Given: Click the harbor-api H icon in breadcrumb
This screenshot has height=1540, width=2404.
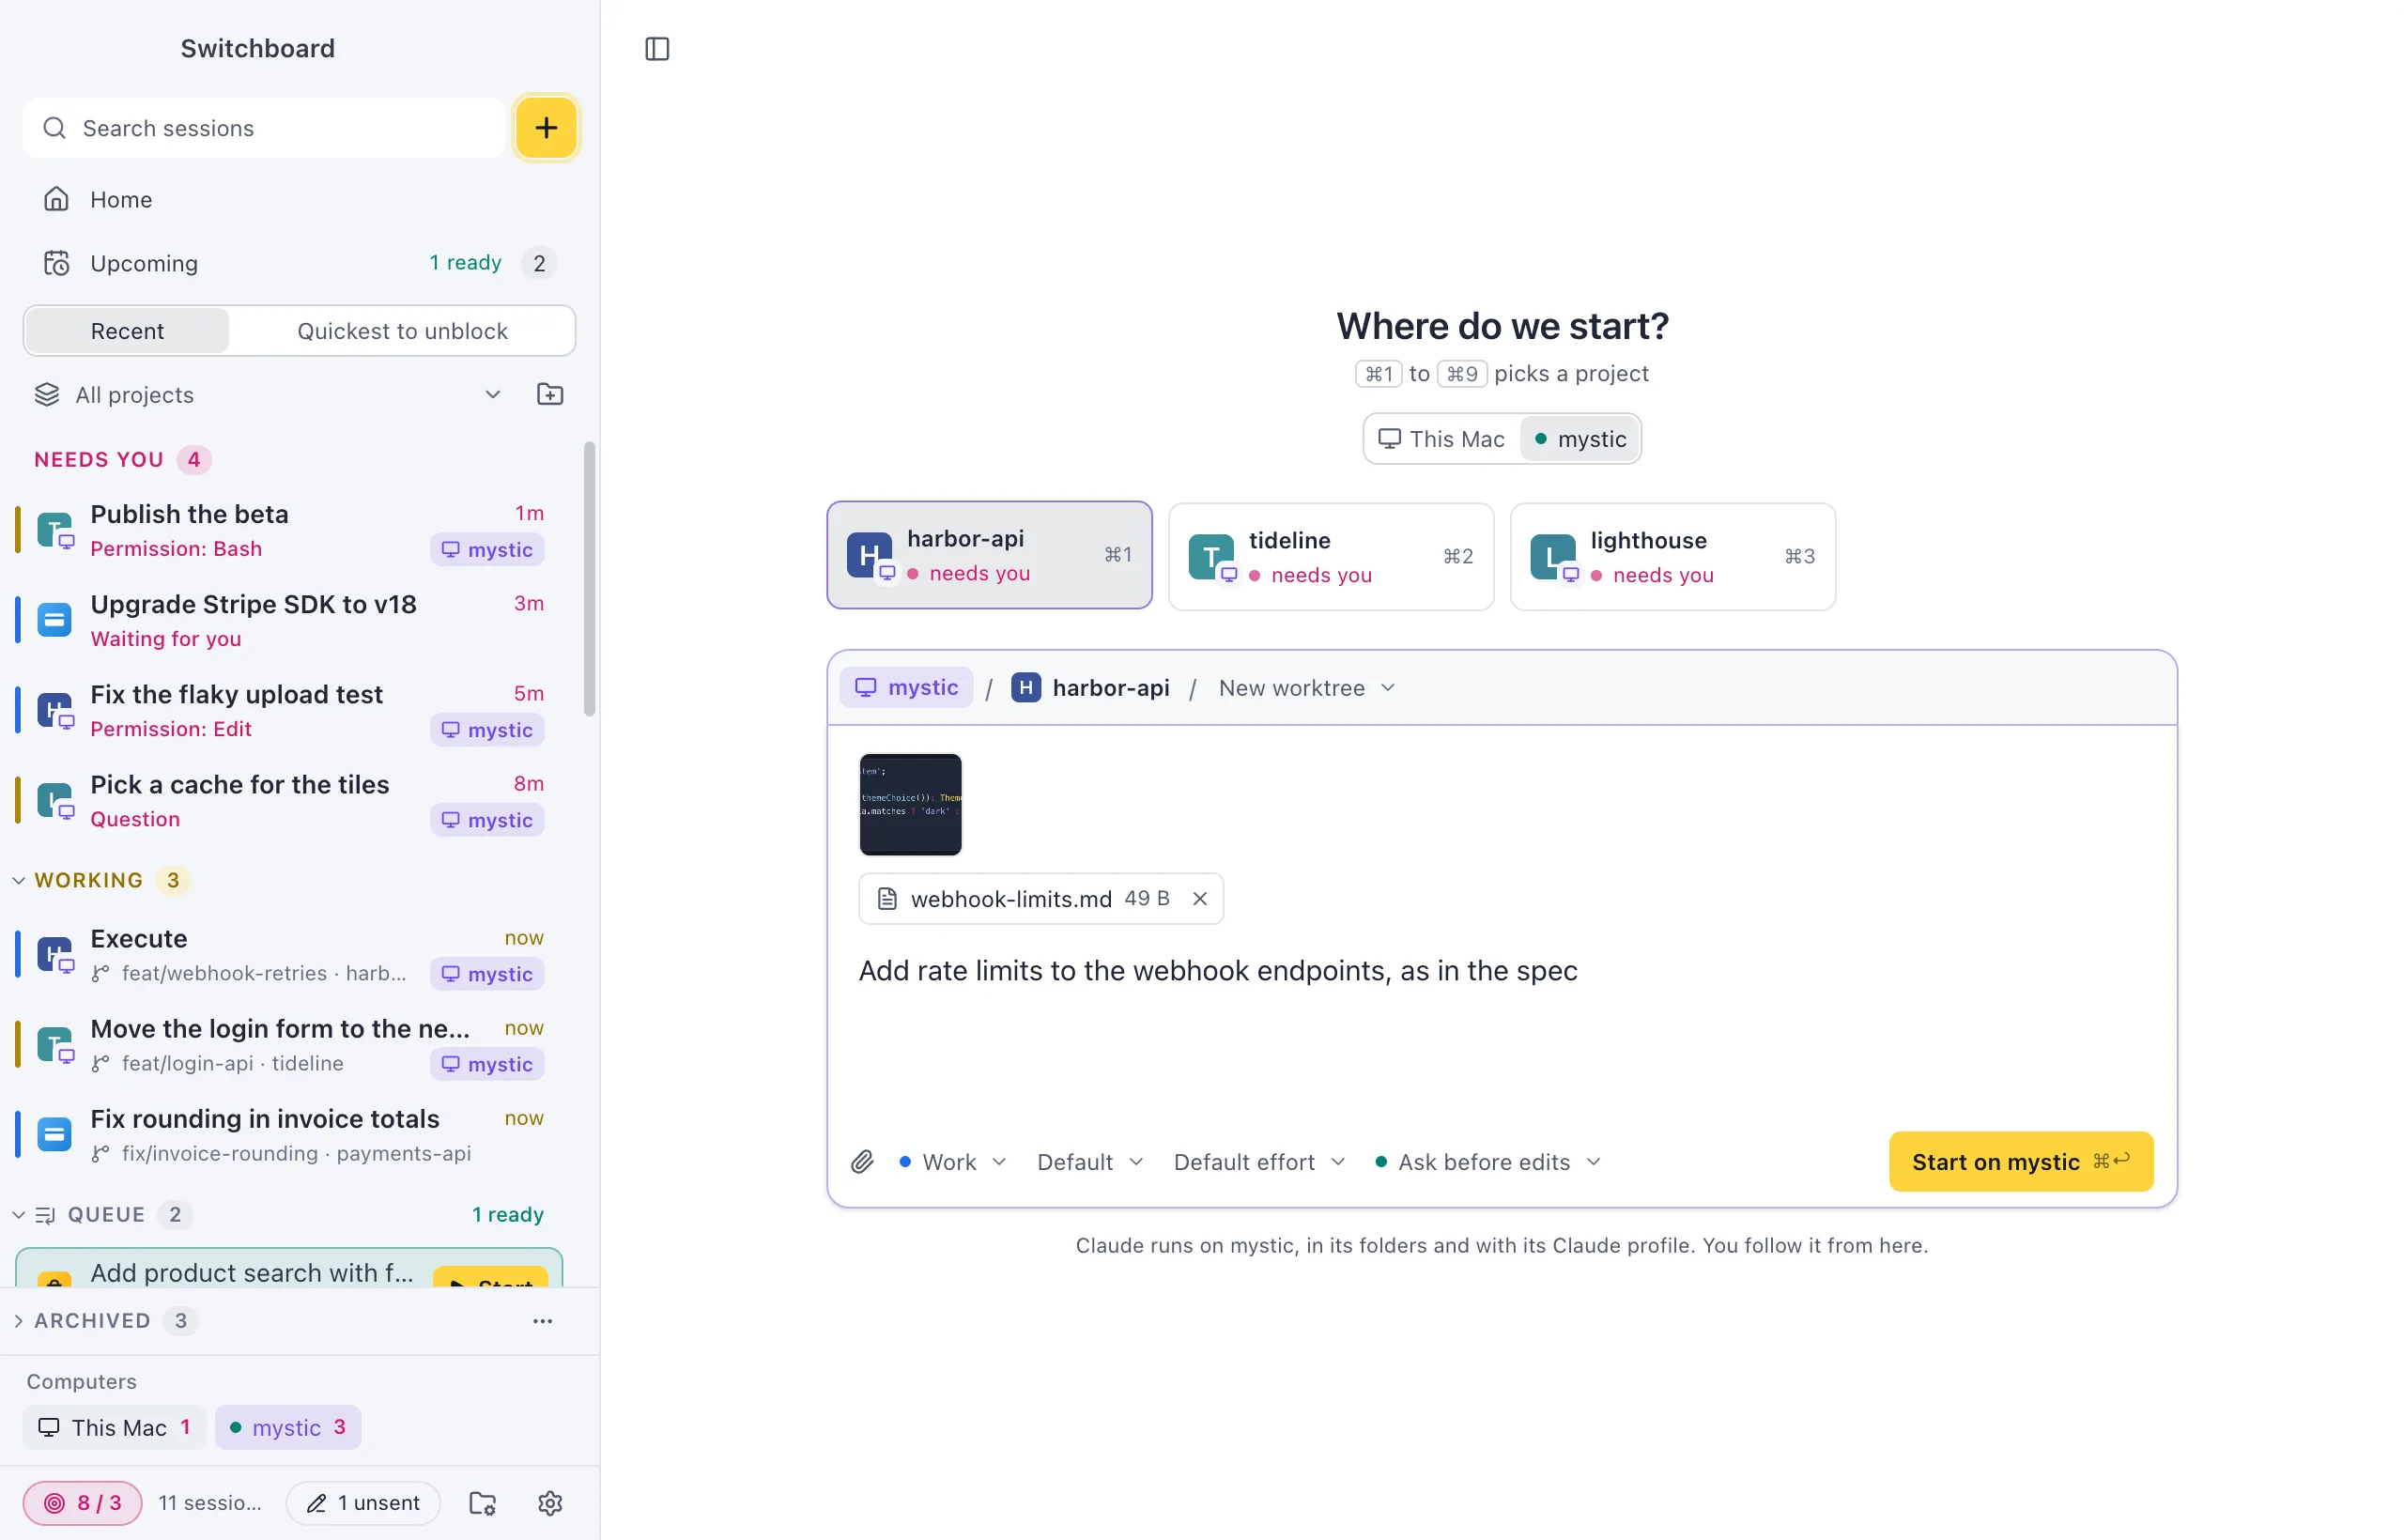Looking at the screenshot, I should pyautogui.click(x=1026, y=687).
